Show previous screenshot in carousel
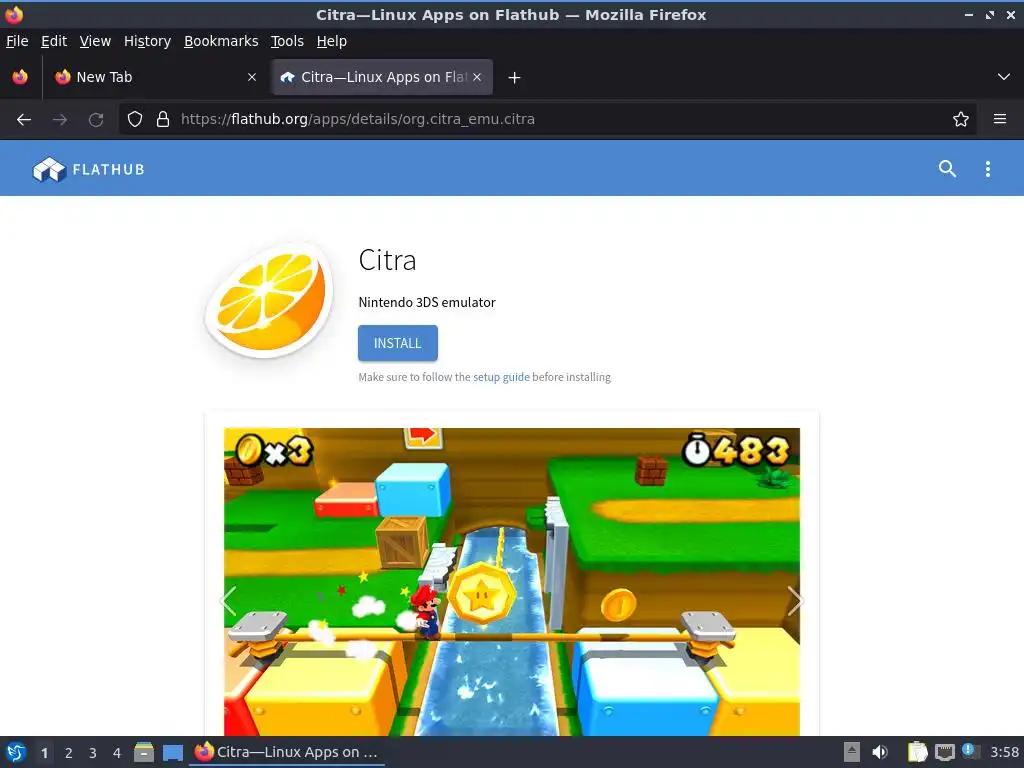Screen dimensions: 1024x768 [x=229, y=601]
